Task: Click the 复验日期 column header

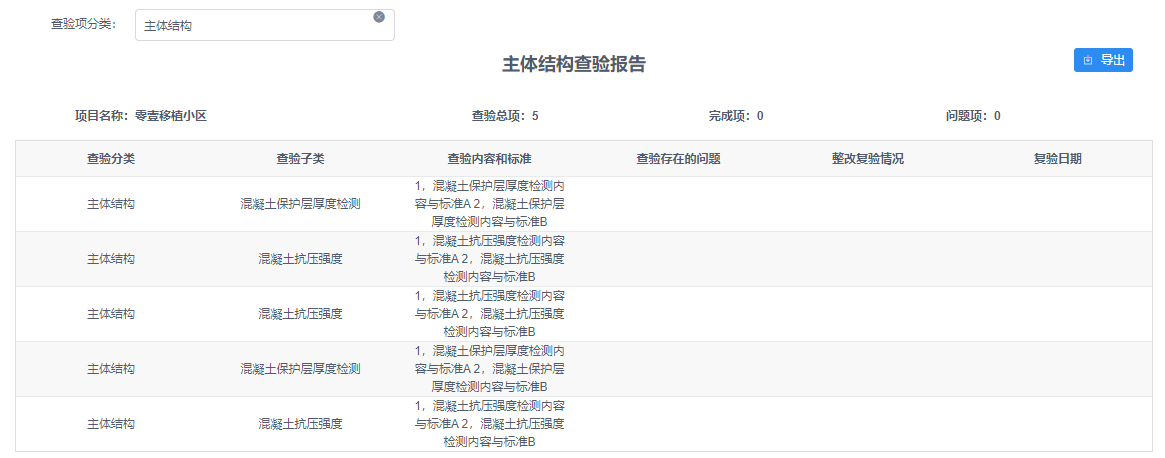Action: (x=1057, y=159)
